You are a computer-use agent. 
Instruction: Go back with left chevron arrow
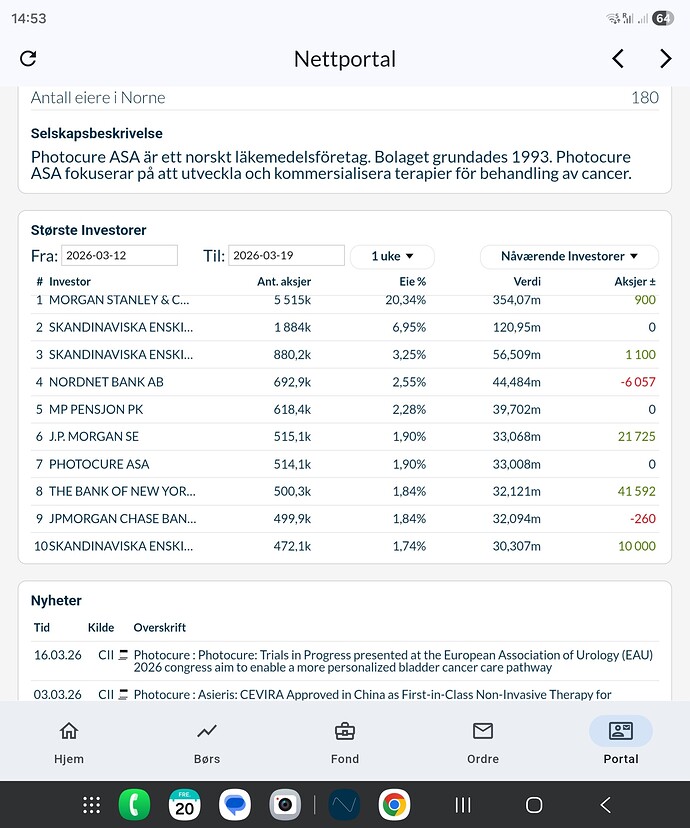click(618, 59)
